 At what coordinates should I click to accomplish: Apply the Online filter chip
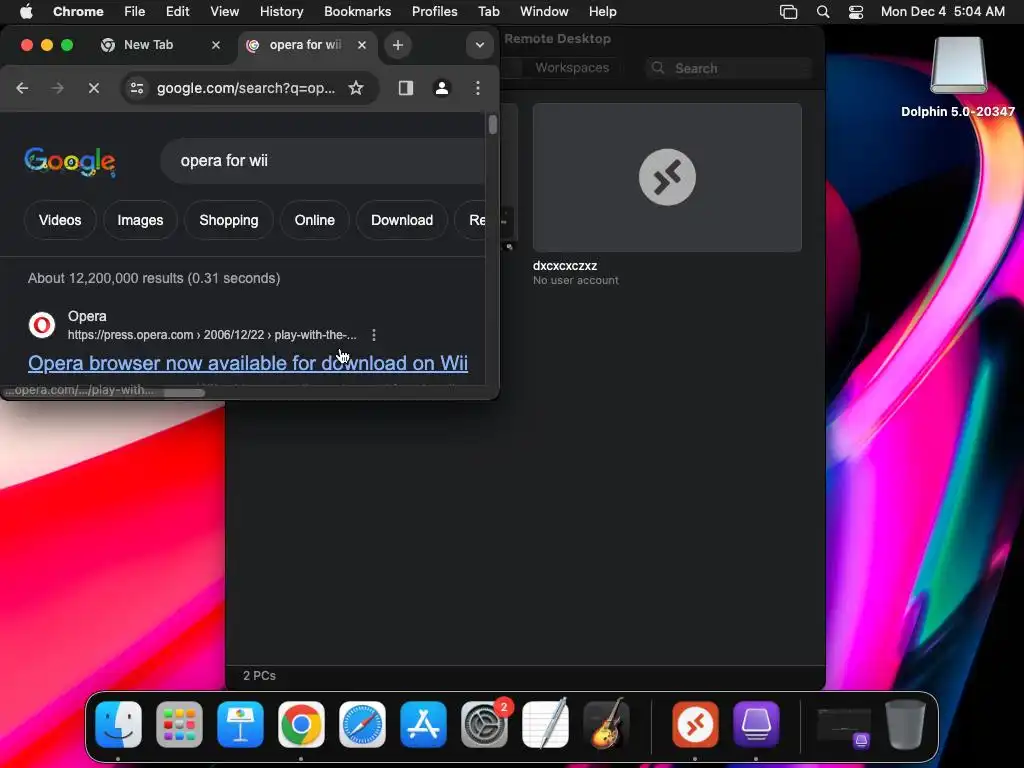point(315,220)
